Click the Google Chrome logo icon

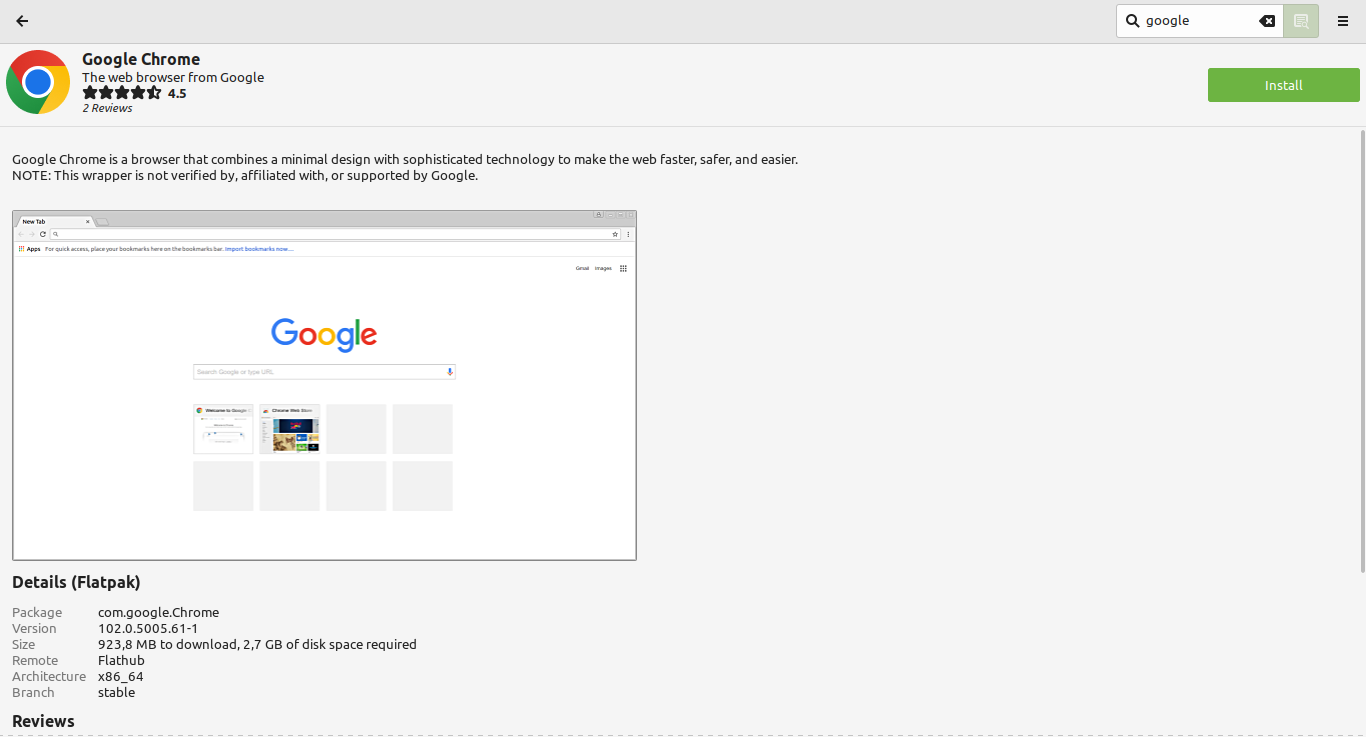point(38,82)
